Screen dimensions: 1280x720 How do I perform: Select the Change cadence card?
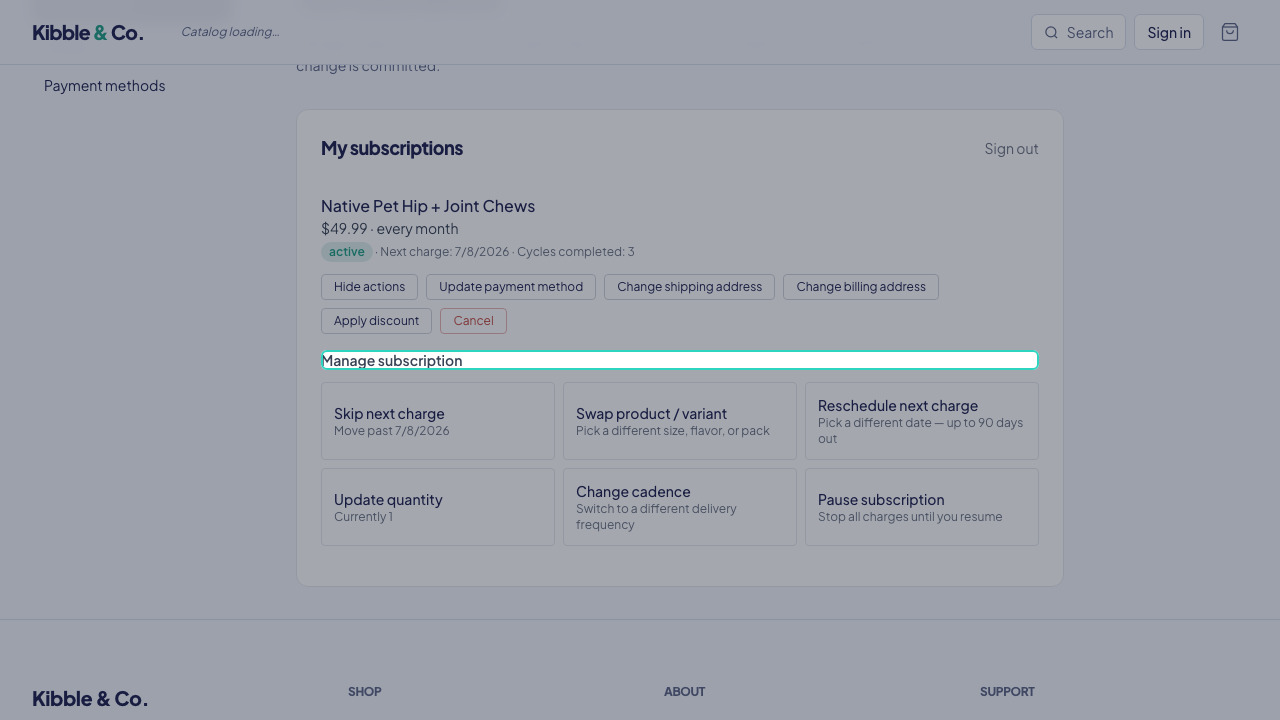[680, 507]
